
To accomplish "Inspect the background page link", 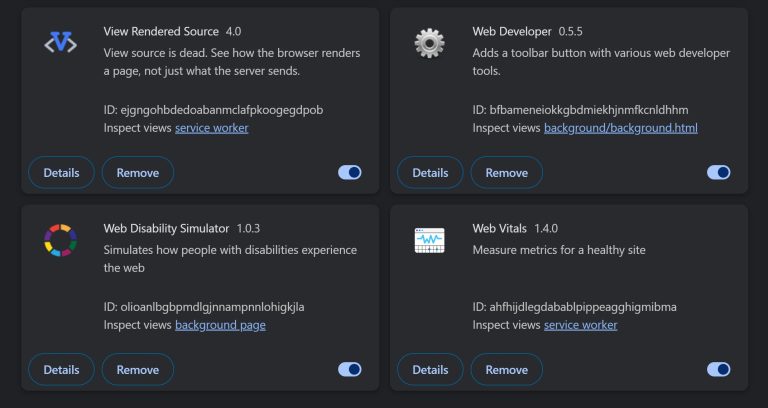I will tap(220, 325).
